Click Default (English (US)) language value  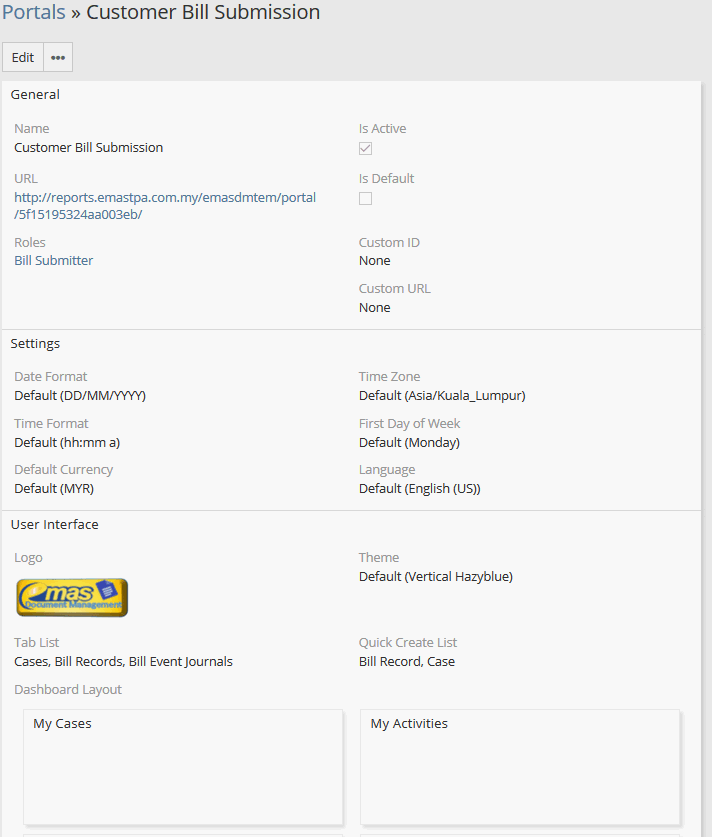(420, 488)
